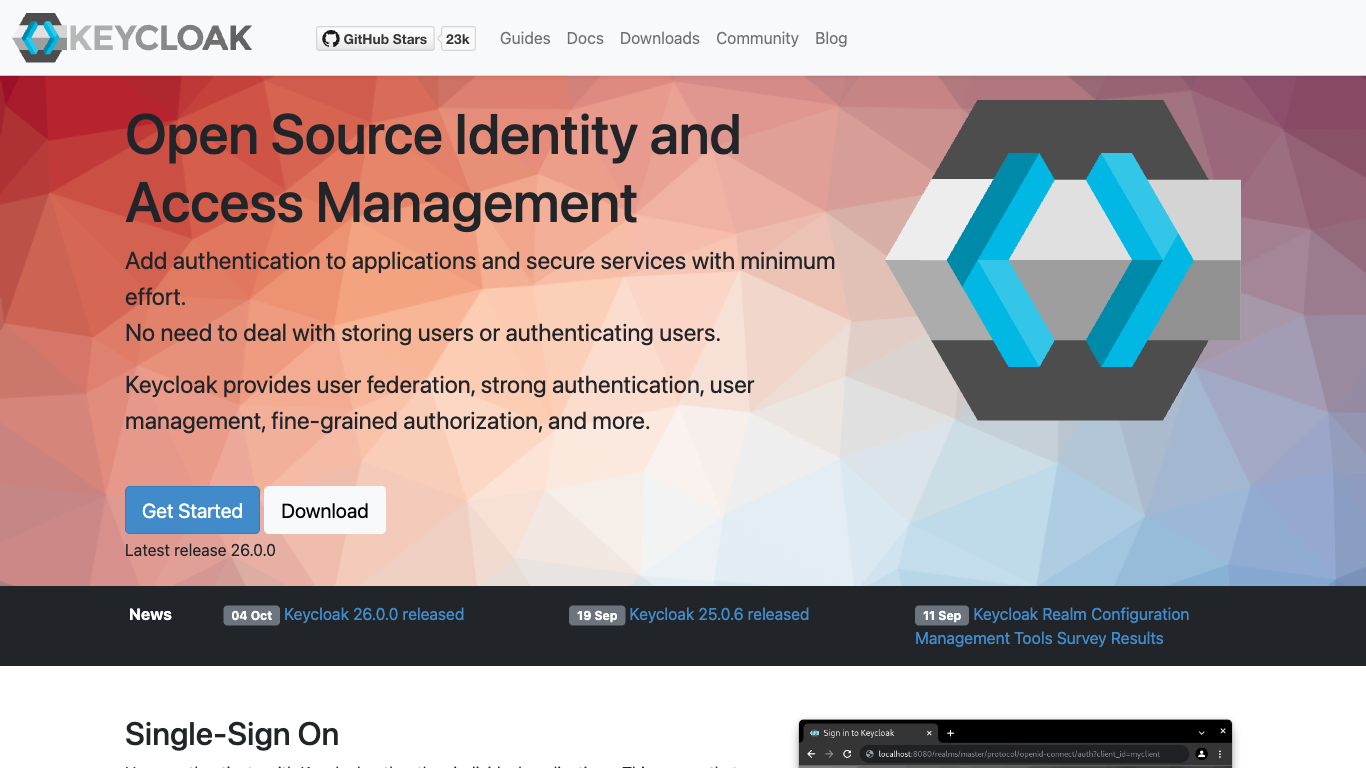Screen dimensions: 1366x768
Task: Click the Latest release 26.0.0 text
Action: (x=200, y=550)
